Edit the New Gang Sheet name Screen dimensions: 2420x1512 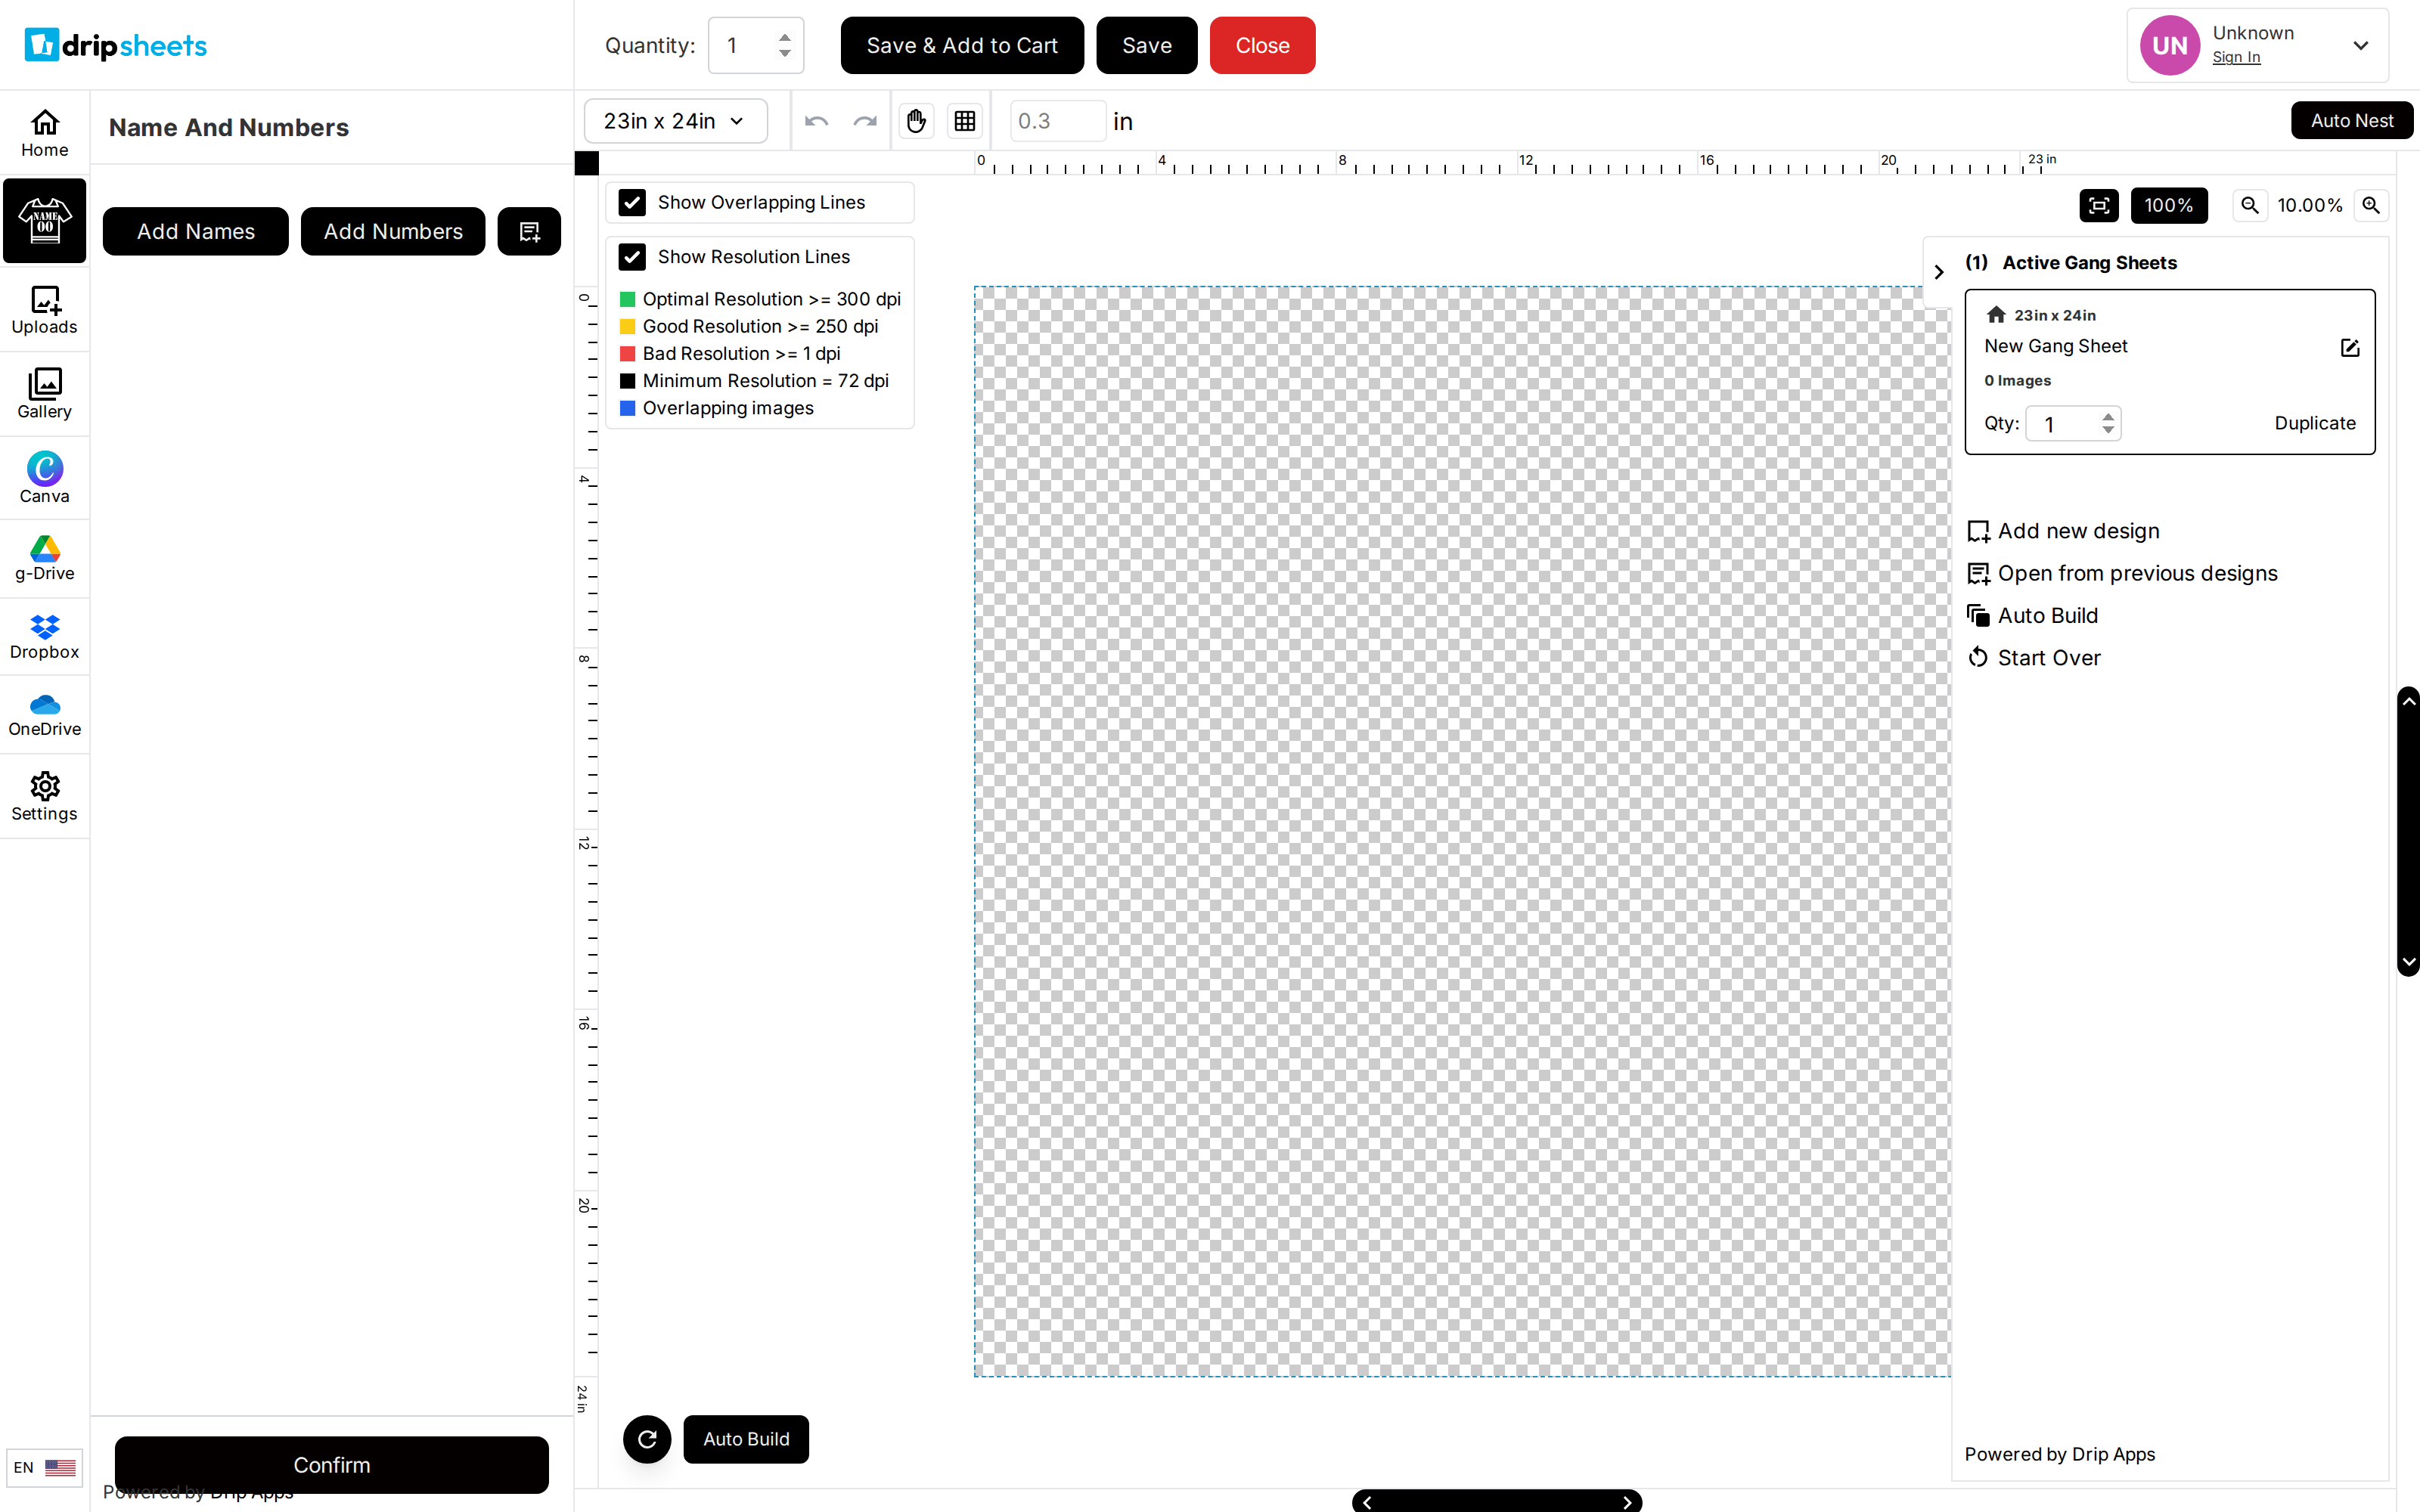(x=2350, y=347)
